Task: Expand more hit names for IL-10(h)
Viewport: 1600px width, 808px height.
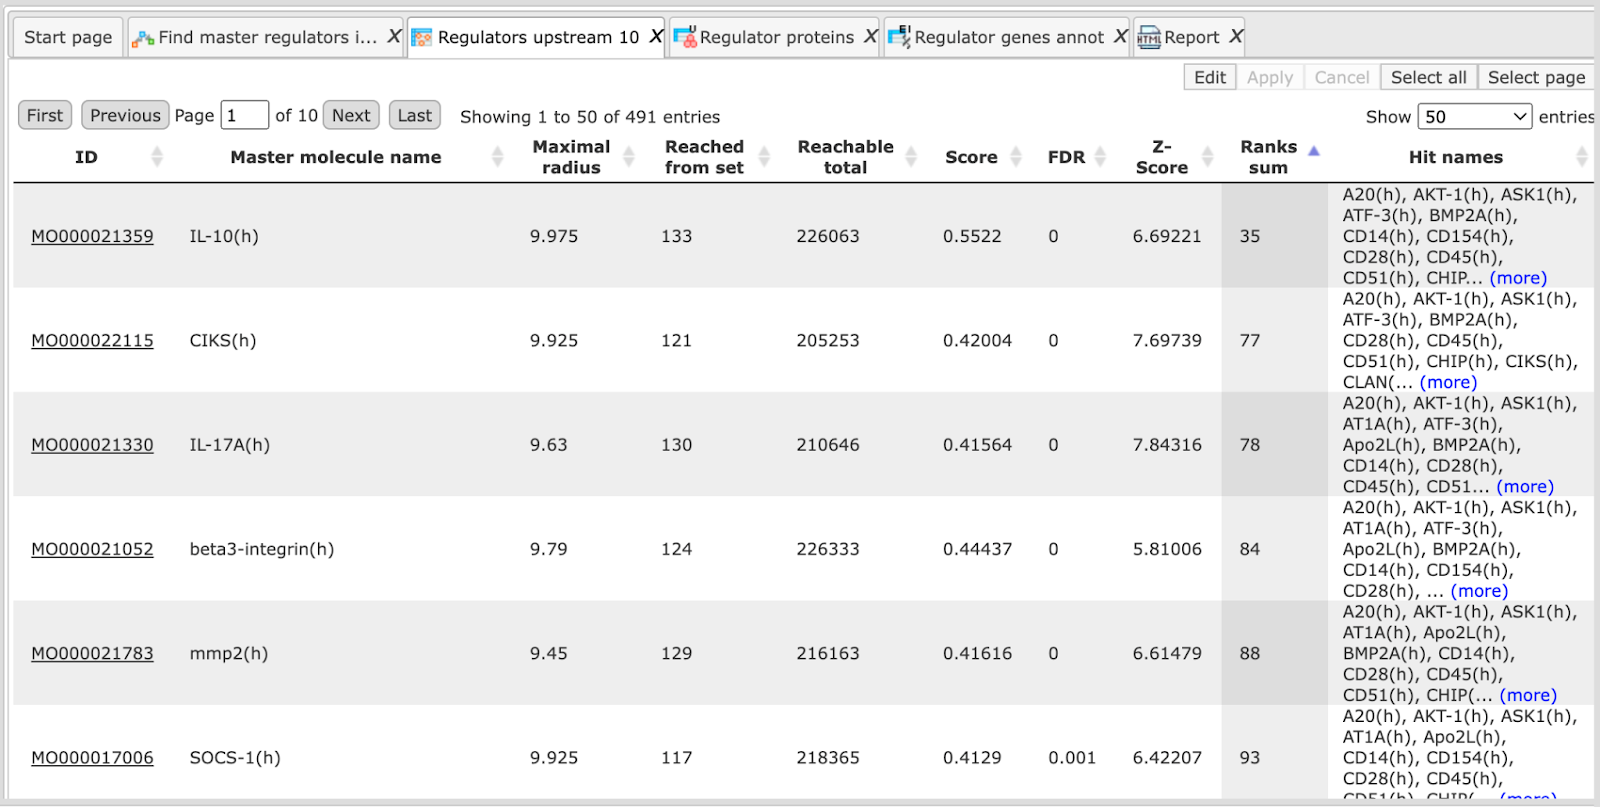Action: (x=1518, y=278)
